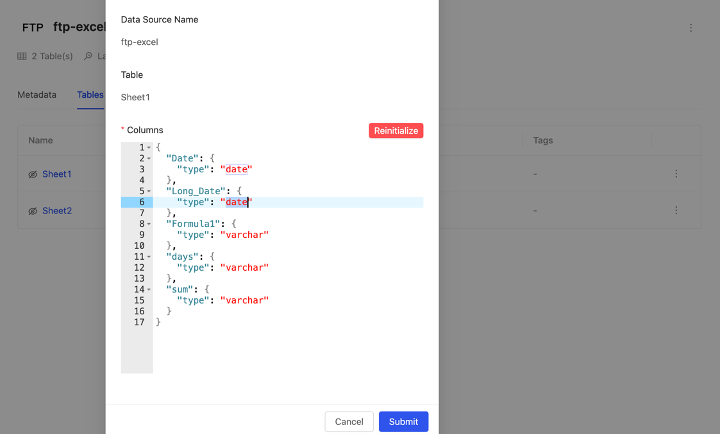The width and height of the screenshot is (720, 434).
Task: Click the "varchar" value on line 9
Action: point(244,235)
